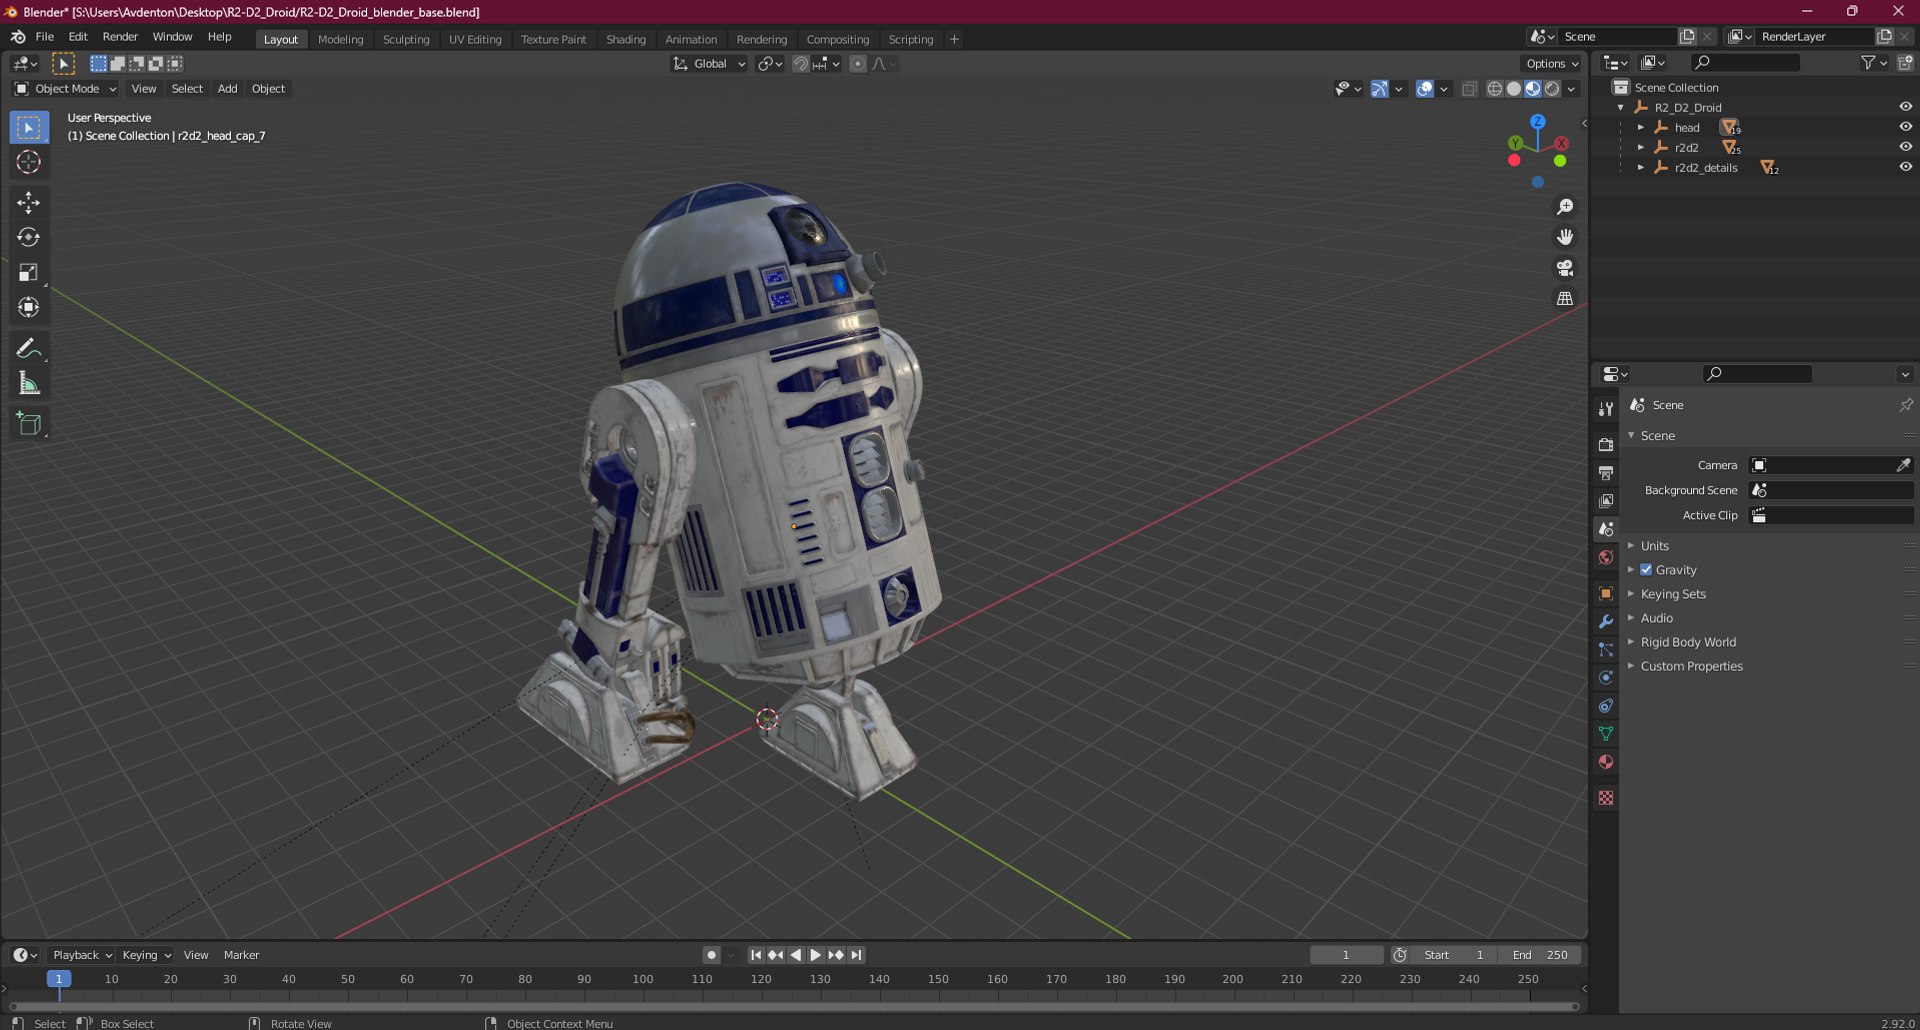Click the current frame marker 1
This screenshot has height=1030, width=1920.
pos(59,979)
